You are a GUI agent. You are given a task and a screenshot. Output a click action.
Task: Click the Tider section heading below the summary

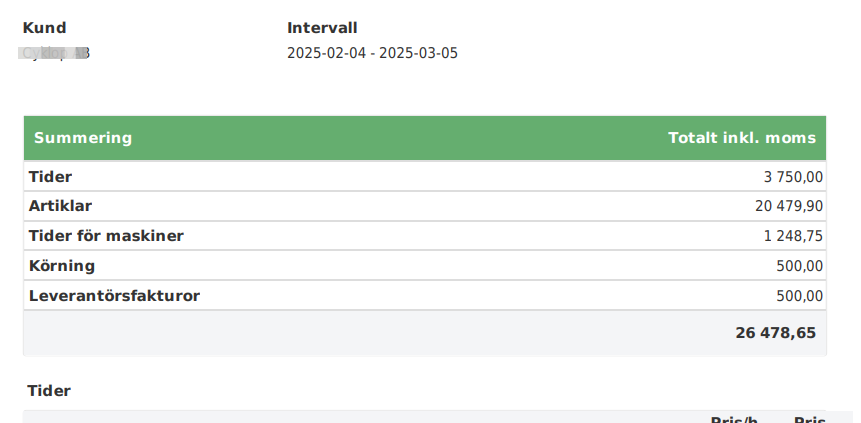(49, 391)
